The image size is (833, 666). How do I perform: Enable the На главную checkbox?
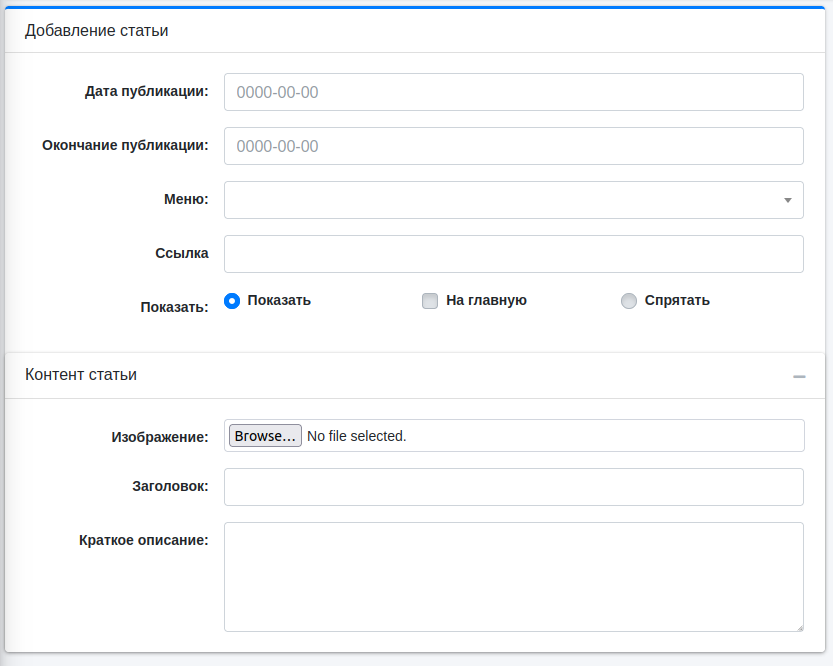pos(430,301)
